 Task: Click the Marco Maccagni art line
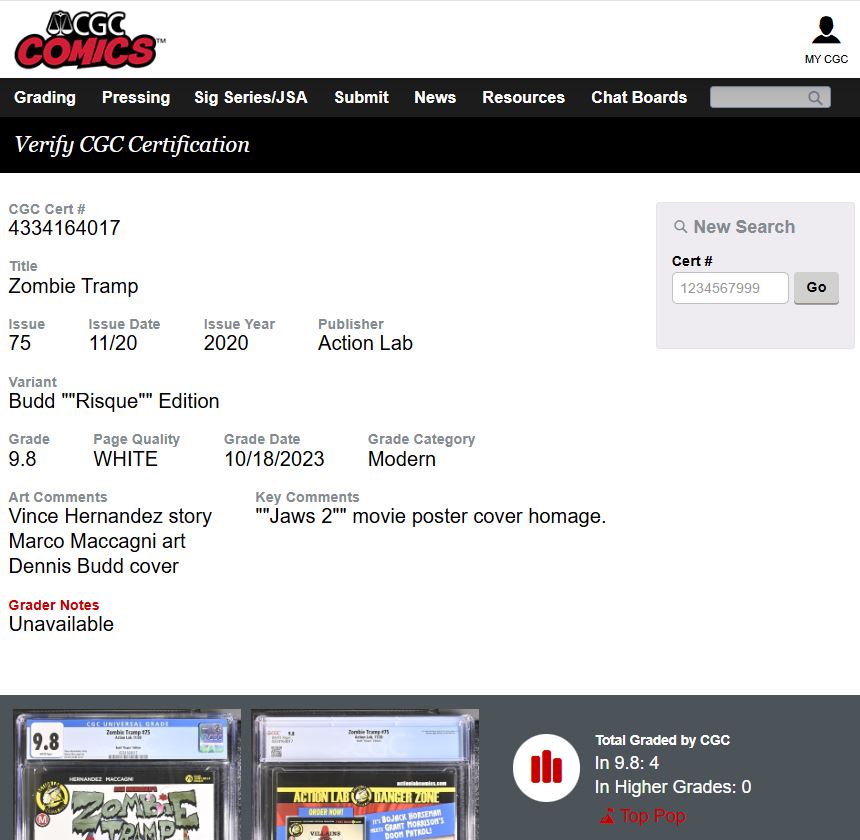[97, 541]
